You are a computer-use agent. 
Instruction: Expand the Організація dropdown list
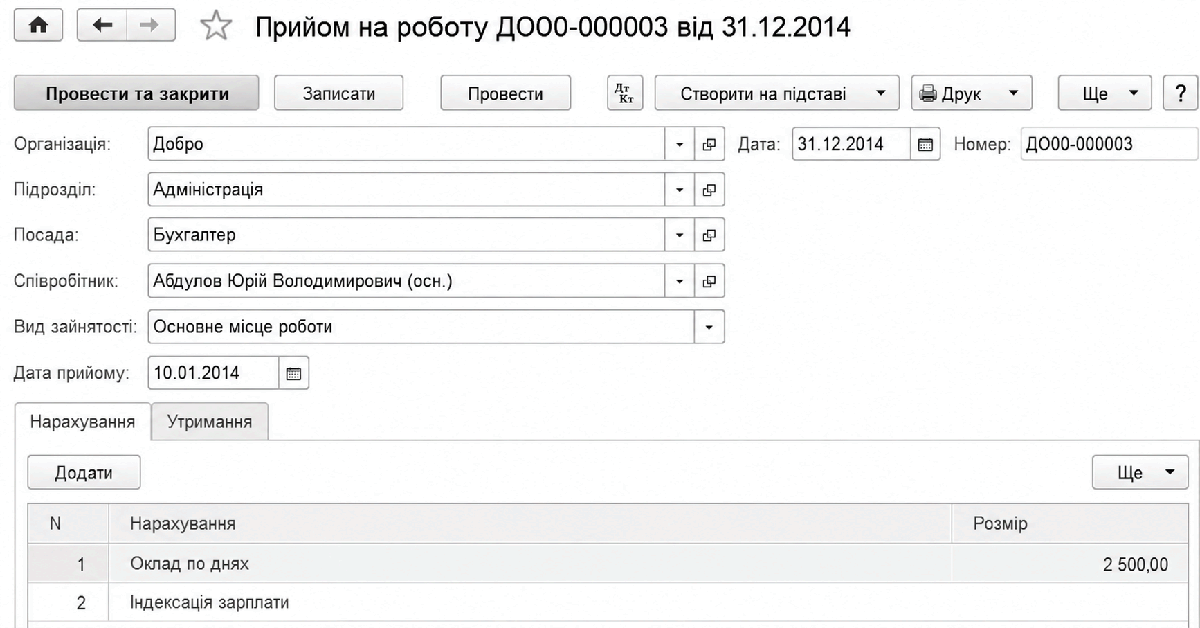(x=681, y=144)
